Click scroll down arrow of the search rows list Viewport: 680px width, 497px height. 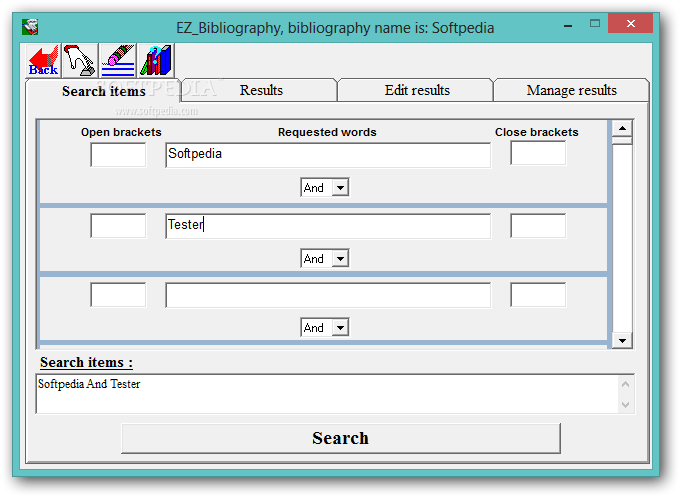pyautogui.click(x=622, y=340)
